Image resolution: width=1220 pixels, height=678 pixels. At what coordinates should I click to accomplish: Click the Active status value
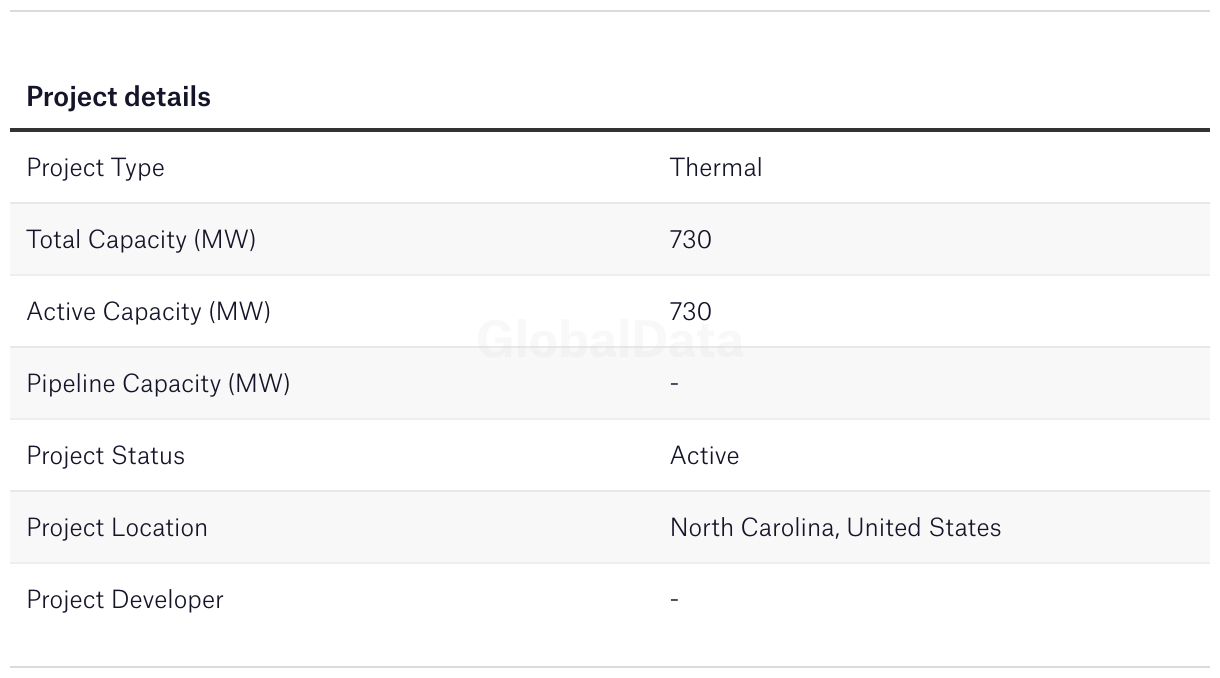point(705,455)
